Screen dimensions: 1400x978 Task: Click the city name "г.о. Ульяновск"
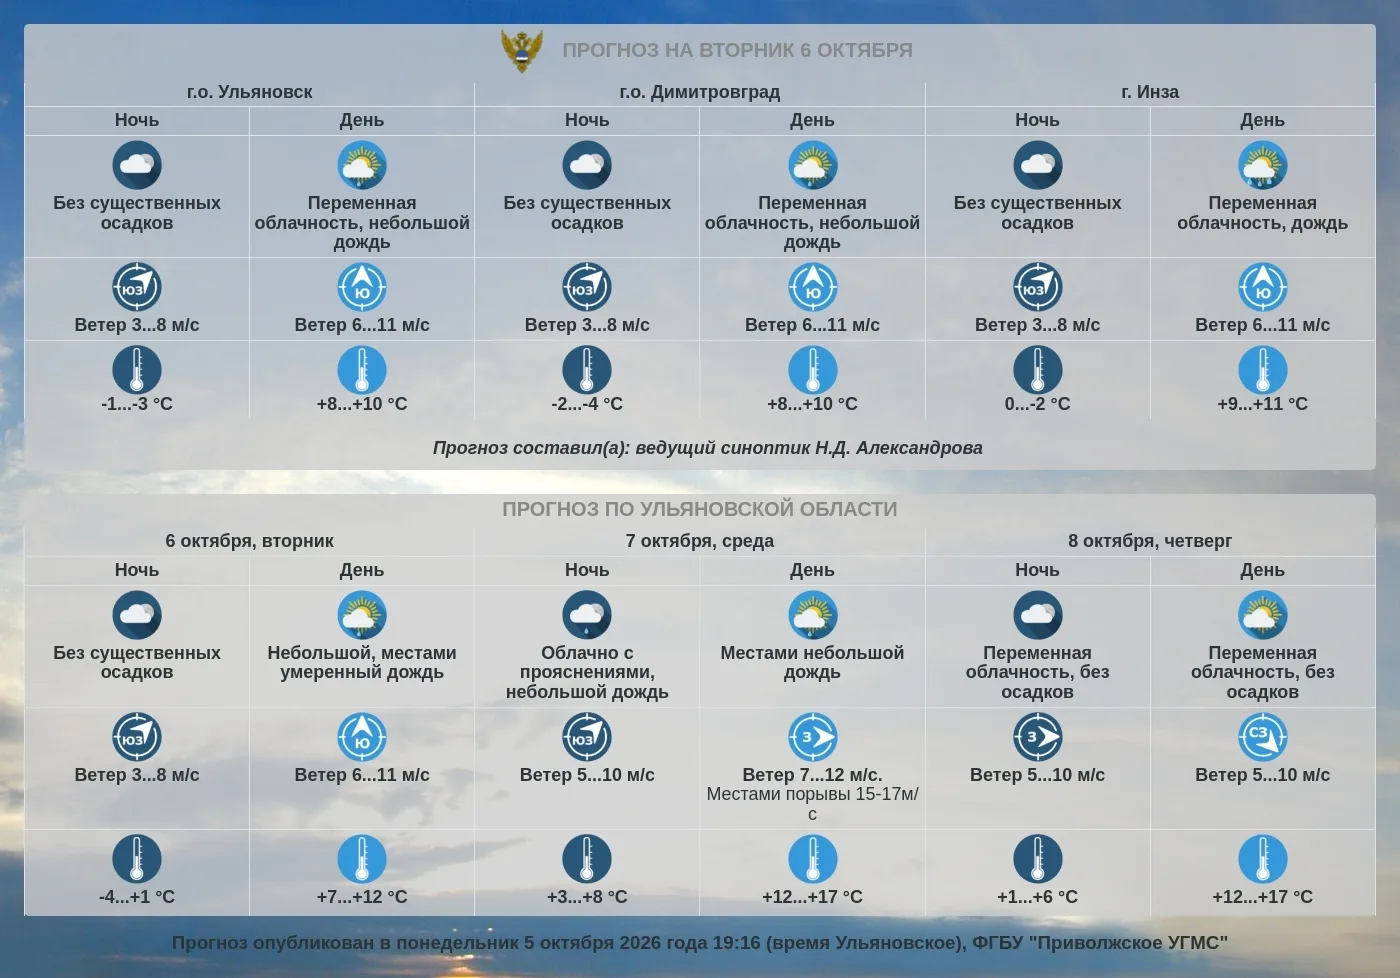click(x=249, y=92)
